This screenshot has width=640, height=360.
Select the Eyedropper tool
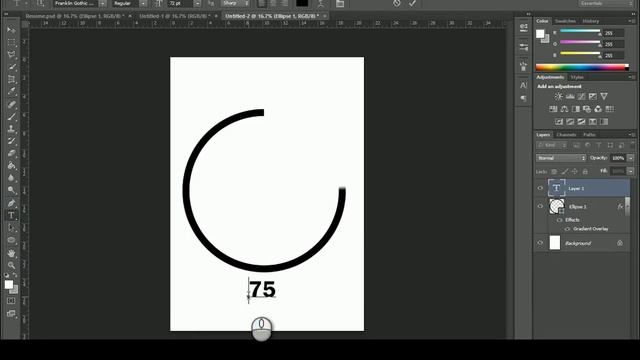click(x=11, y=91)
